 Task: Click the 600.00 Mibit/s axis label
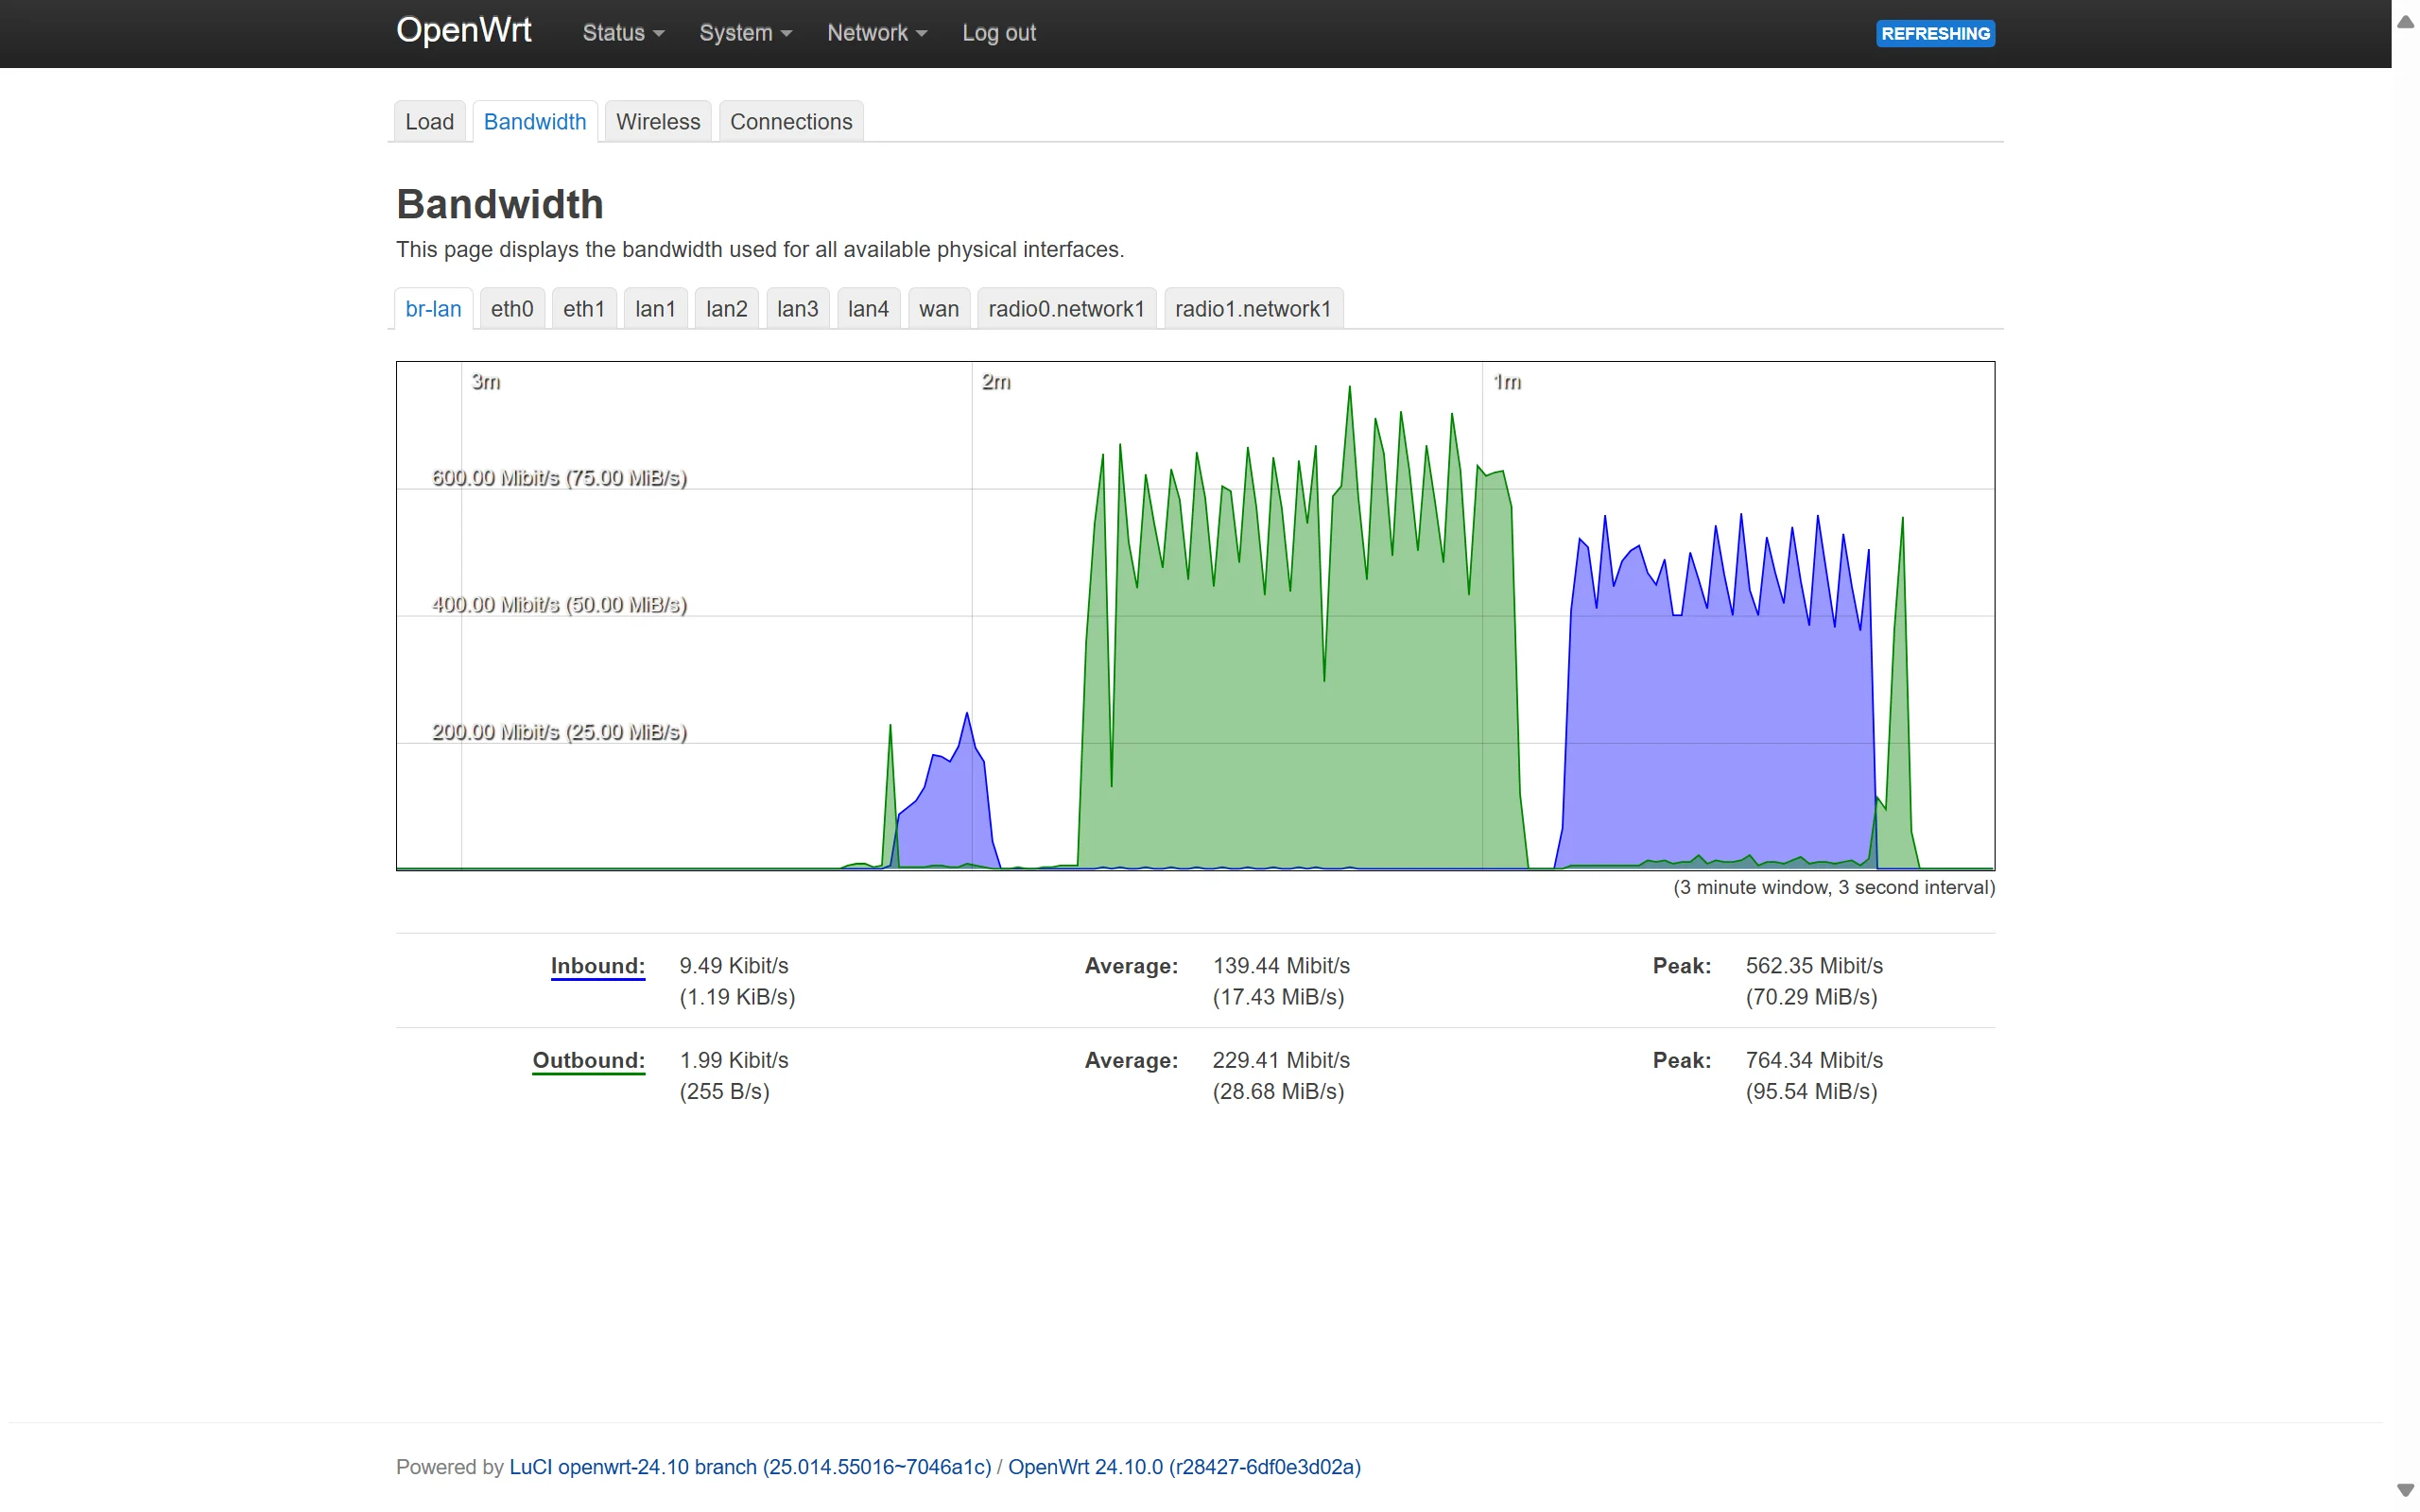coord(559,477)
